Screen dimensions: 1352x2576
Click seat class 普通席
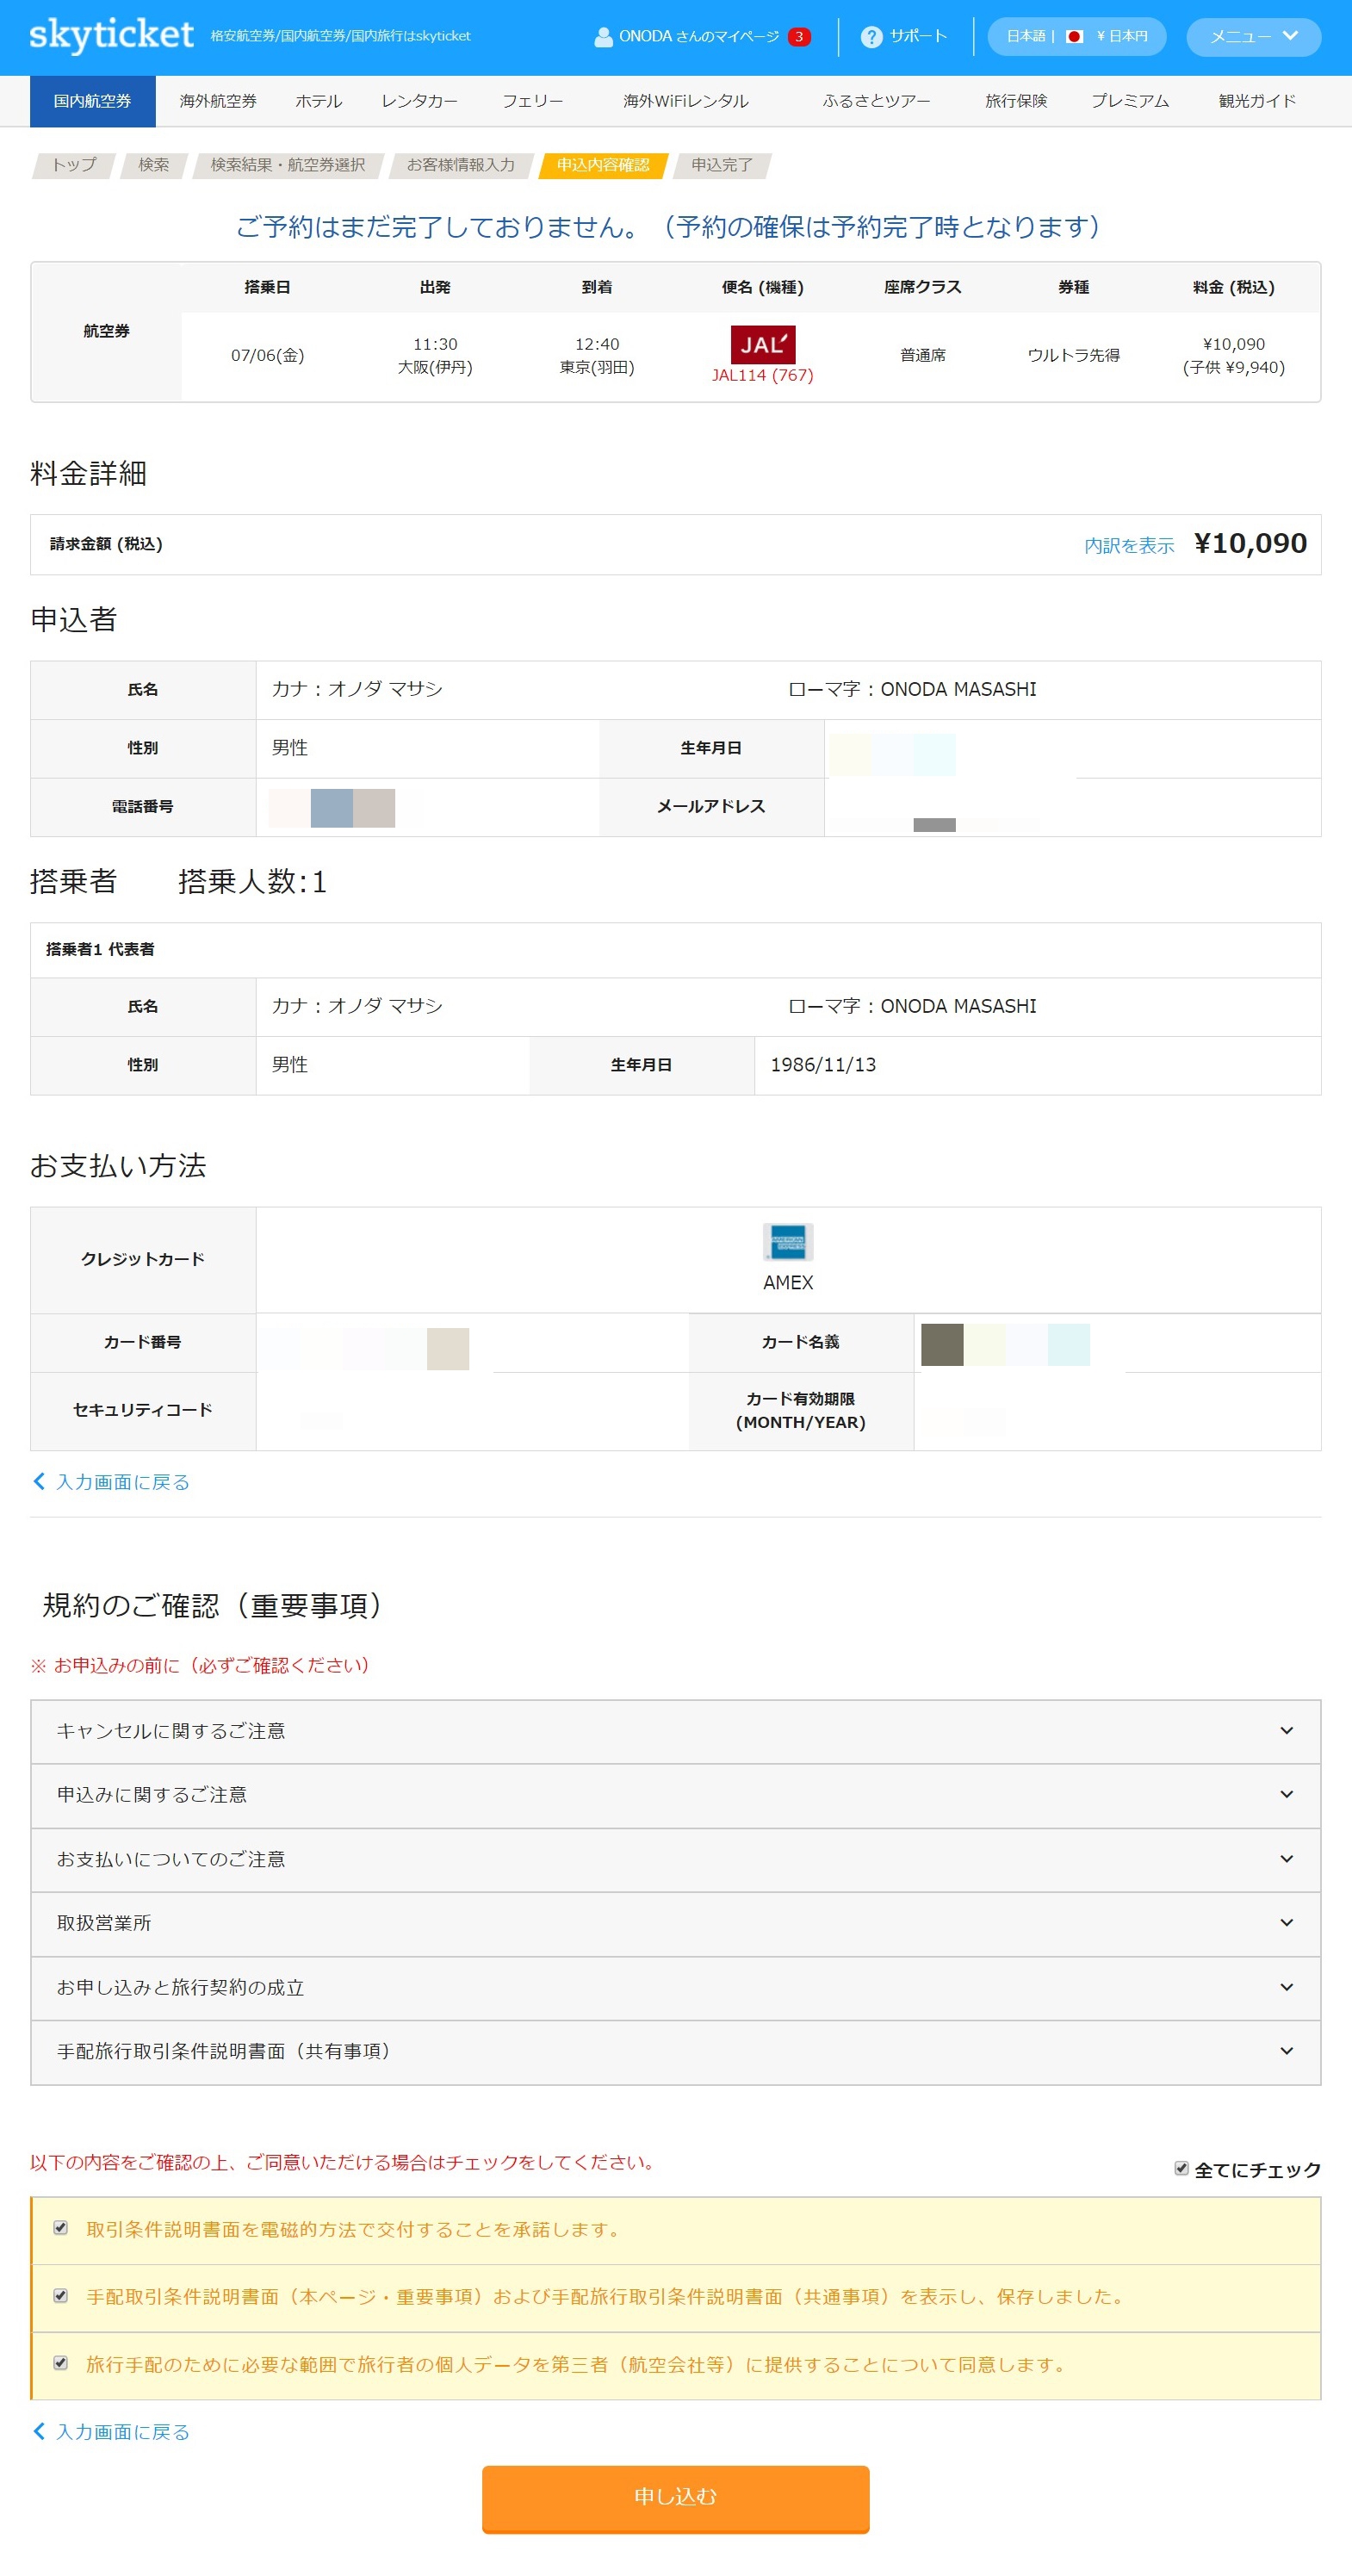pos(922,355)
